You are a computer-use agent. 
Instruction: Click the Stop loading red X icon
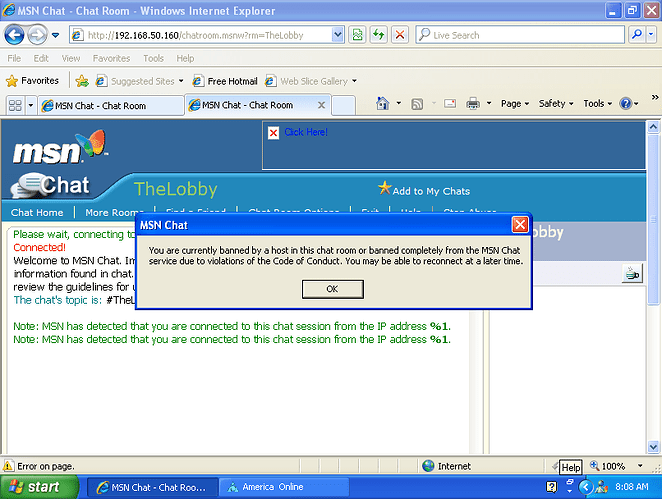[x=400, y=35]
